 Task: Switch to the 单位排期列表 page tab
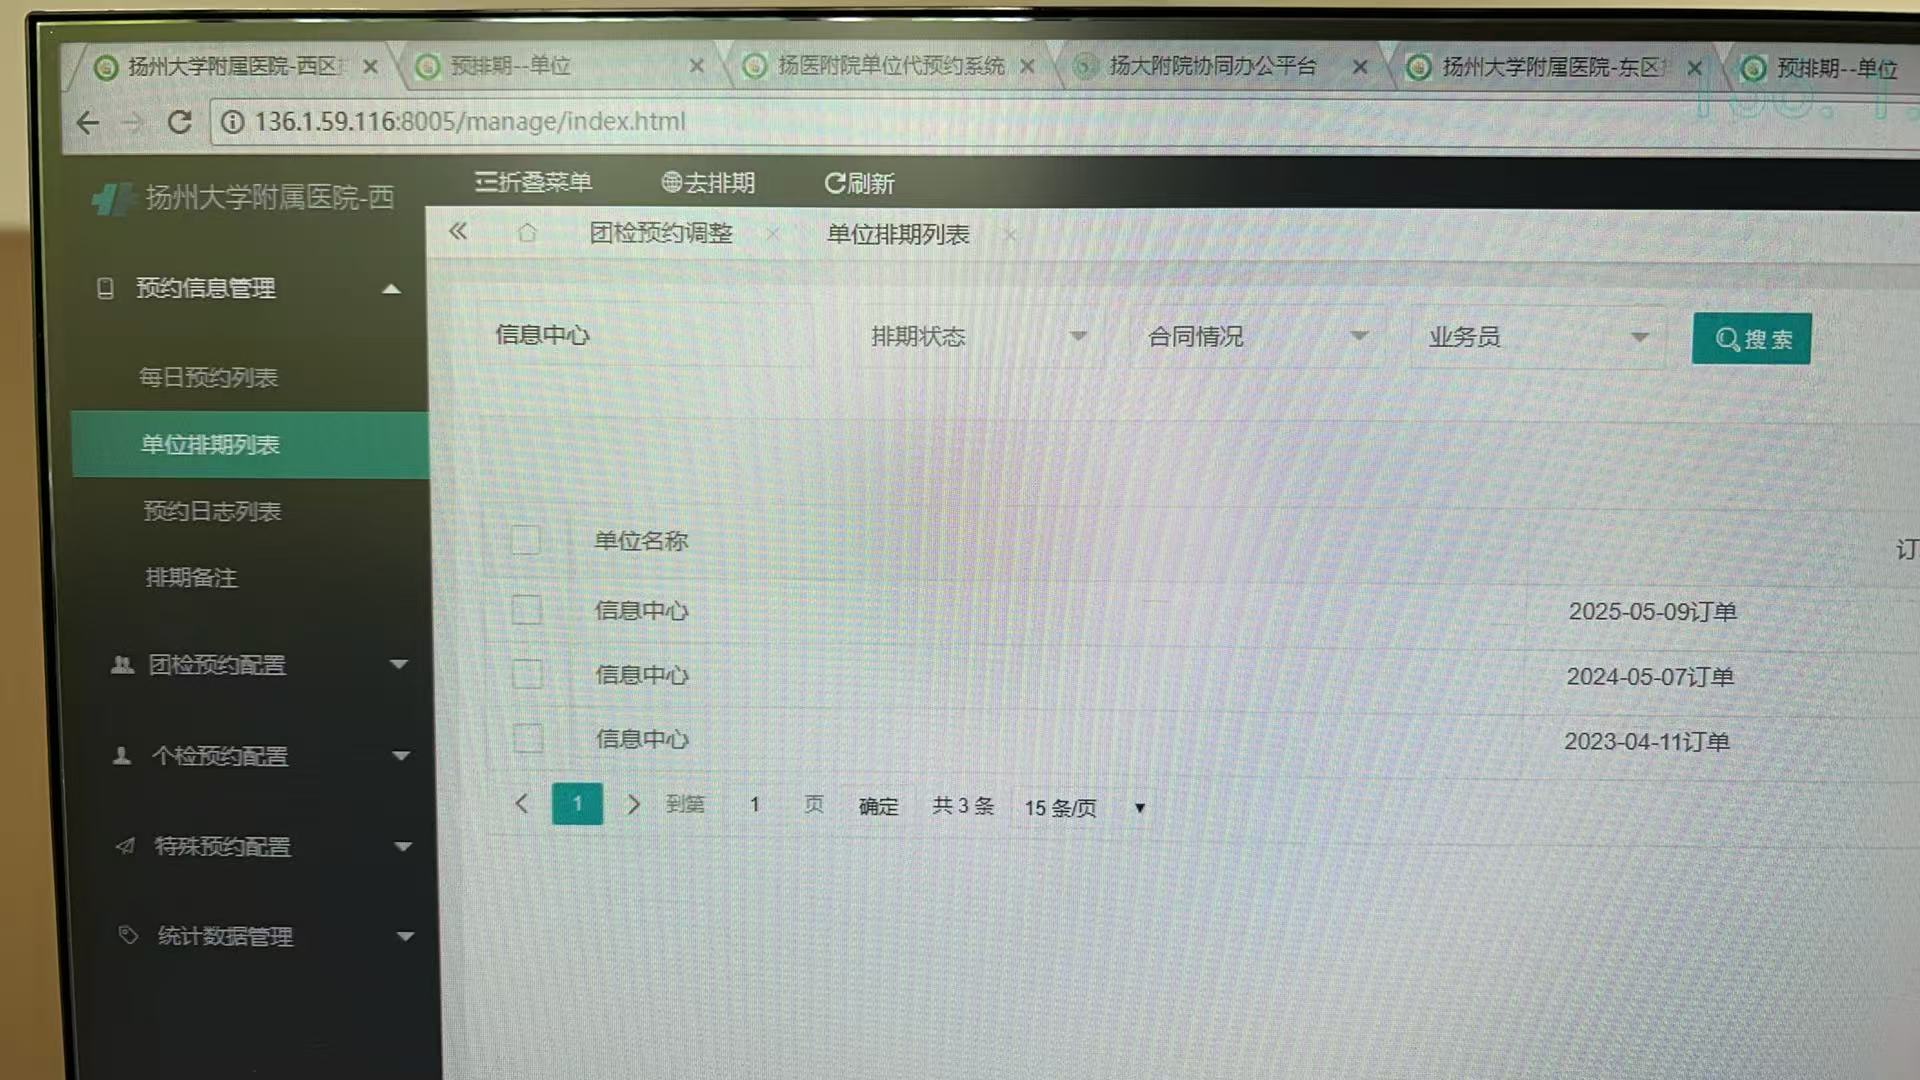point(898,234)
